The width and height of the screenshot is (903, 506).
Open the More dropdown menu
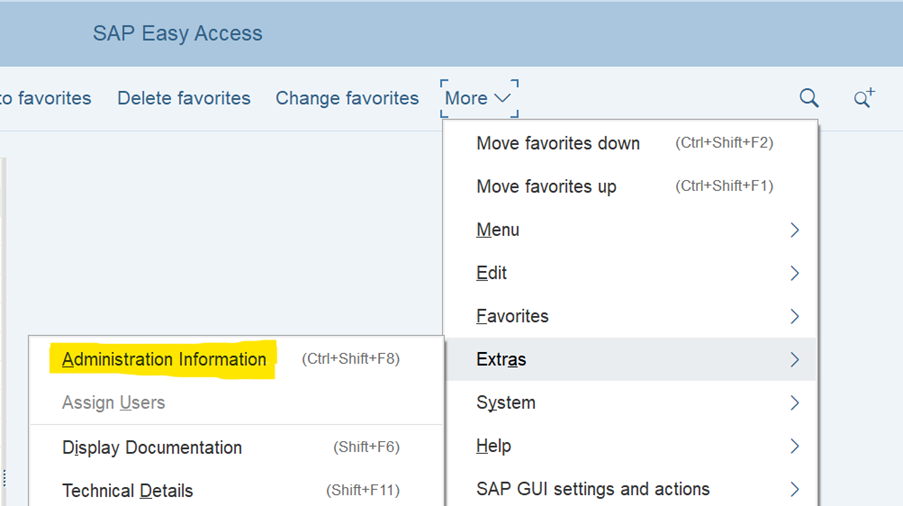click(478, 98)
